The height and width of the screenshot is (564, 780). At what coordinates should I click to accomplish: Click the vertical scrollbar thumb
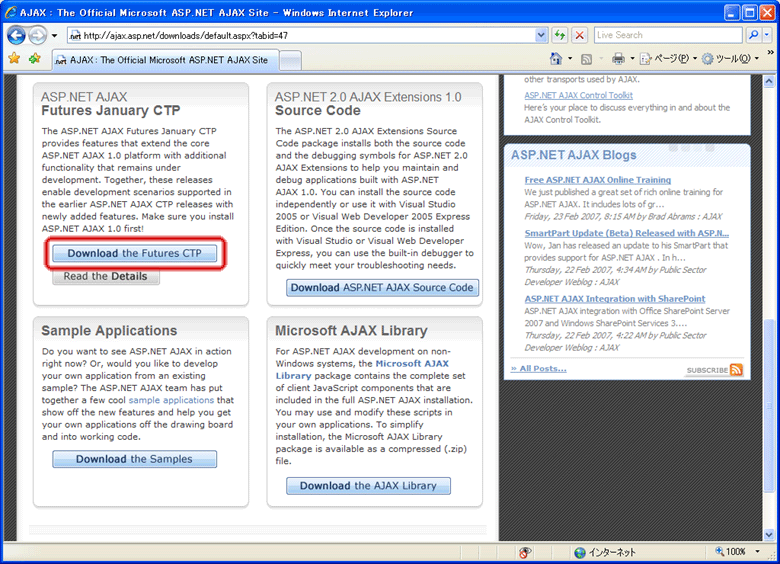click(769, 404)
